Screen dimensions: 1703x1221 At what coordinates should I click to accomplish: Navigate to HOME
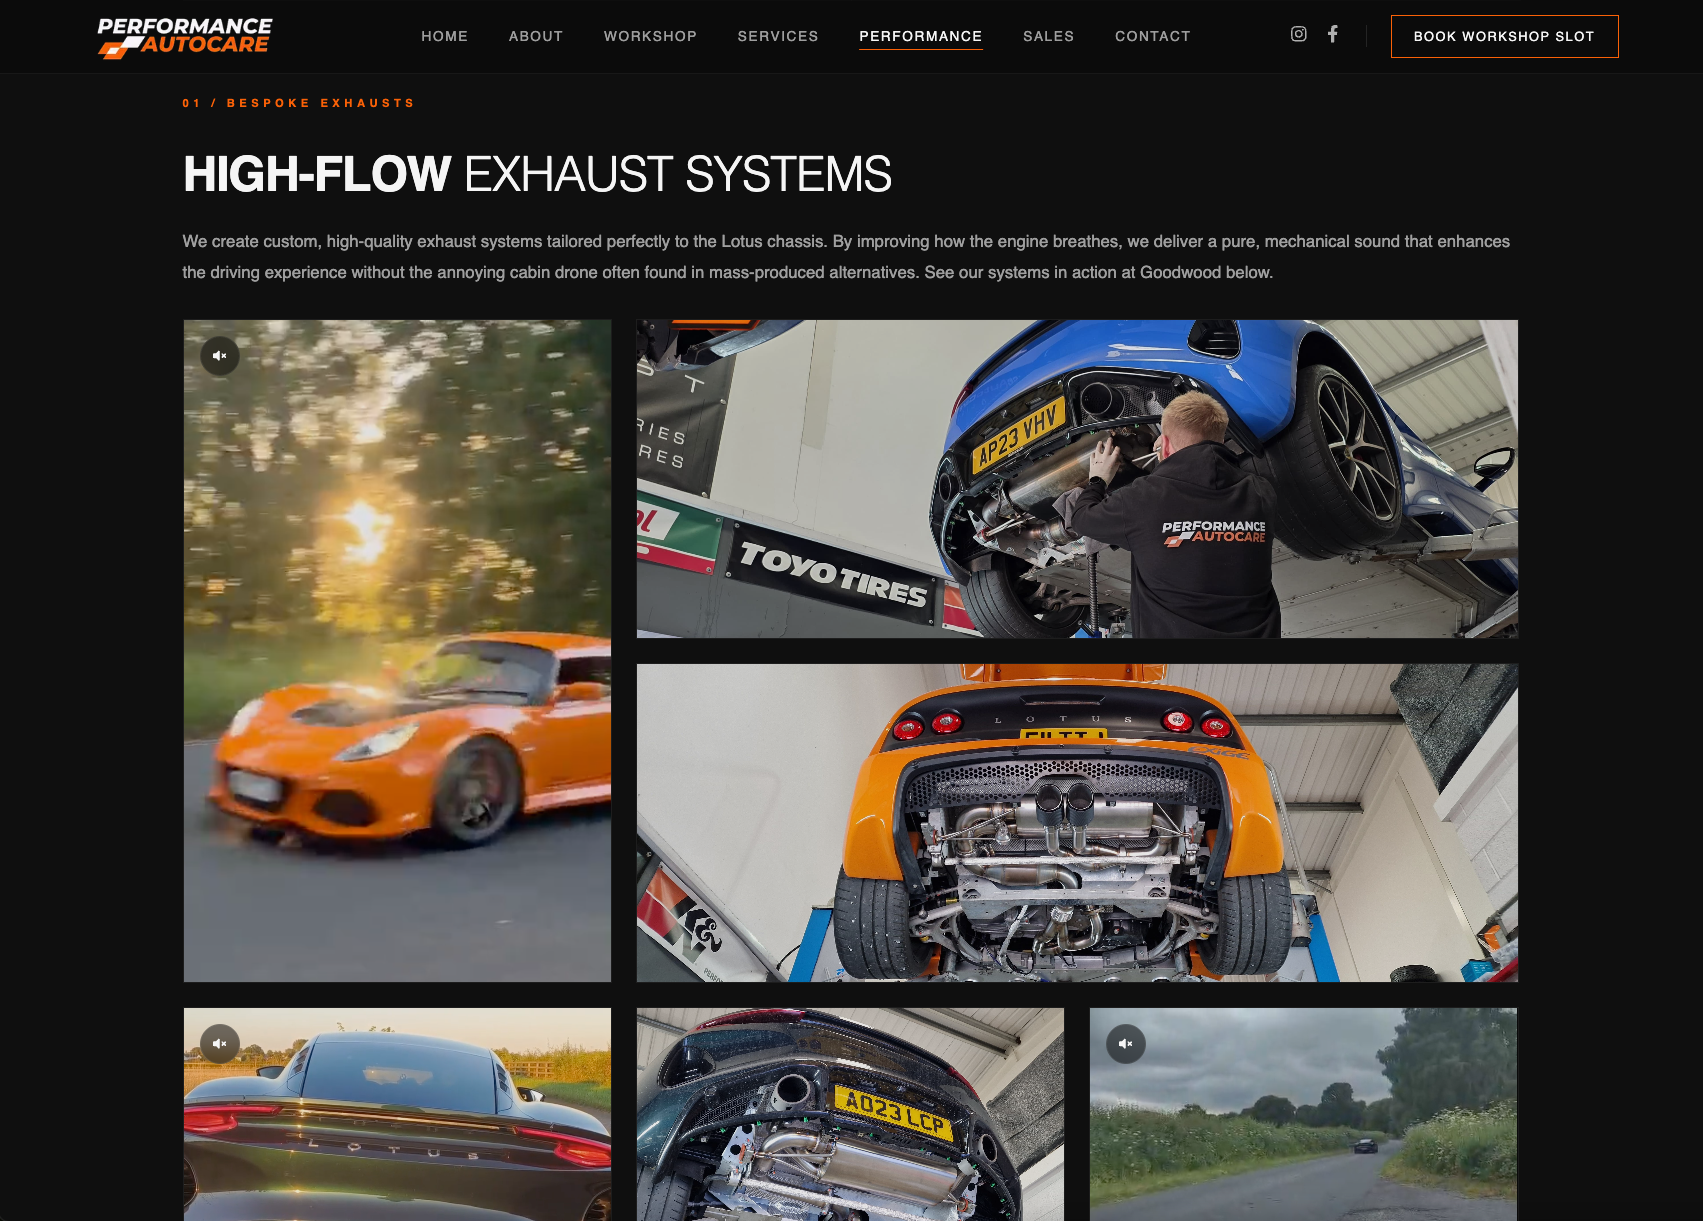tap(444, 36)
